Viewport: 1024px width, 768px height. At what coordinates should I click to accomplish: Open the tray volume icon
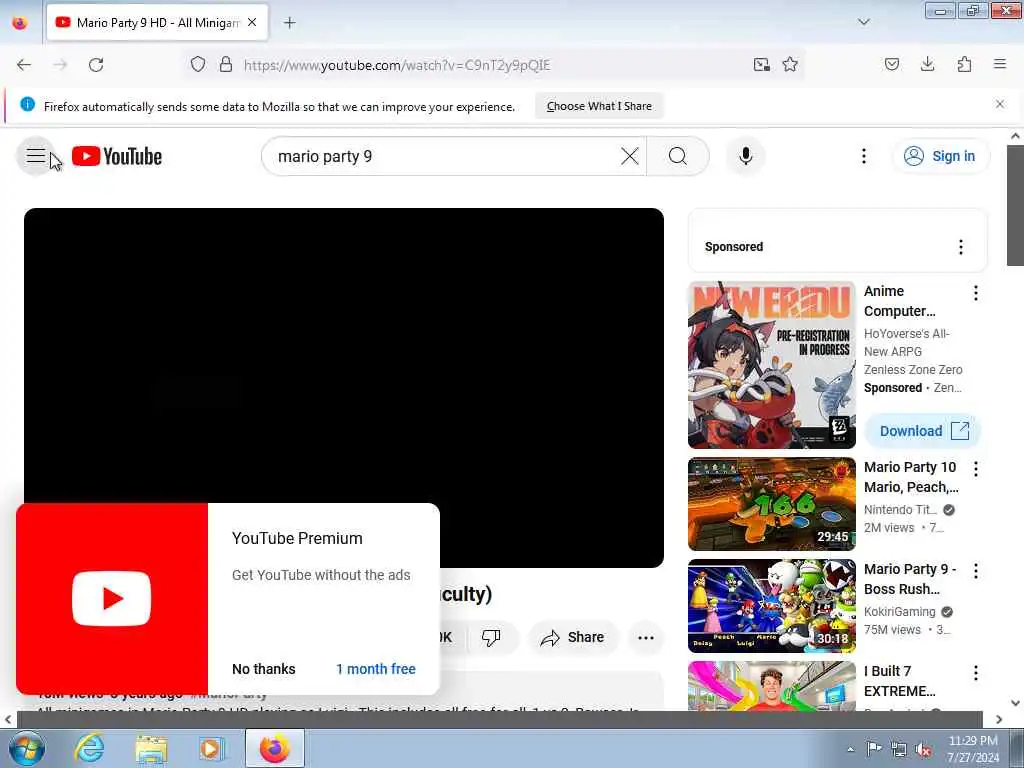click(x=923, y=749)
